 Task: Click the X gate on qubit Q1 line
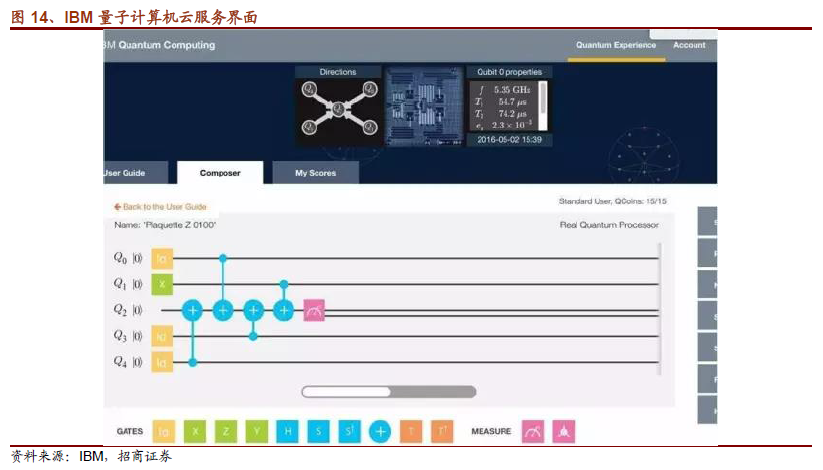coord(162,284)
